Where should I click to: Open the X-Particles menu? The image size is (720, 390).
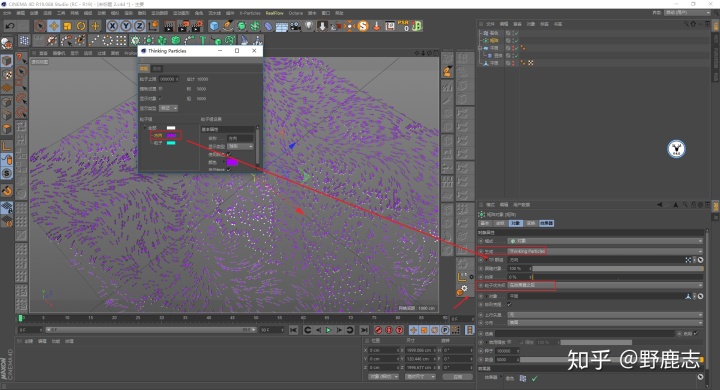(250, 13)
